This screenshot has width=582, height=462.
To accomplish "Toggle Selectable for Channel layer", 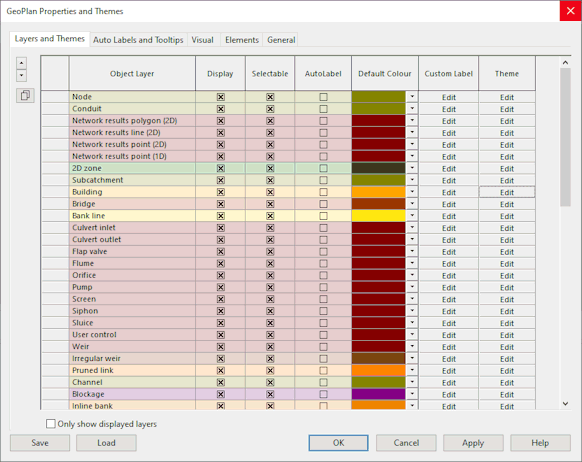I will coord(270,382).
